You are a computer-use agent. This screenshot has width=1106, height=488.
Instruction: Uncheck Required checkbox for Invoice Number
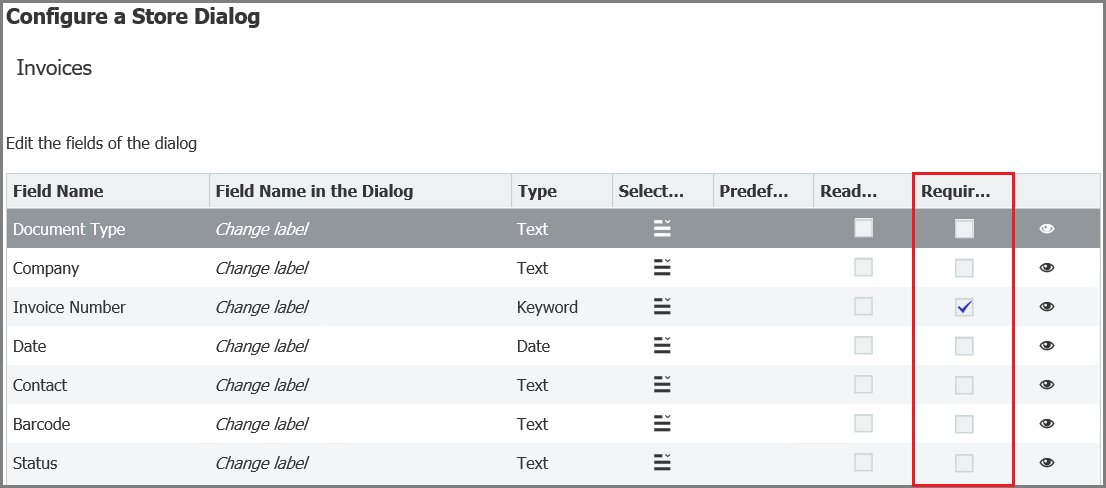(x=964, y=307)
